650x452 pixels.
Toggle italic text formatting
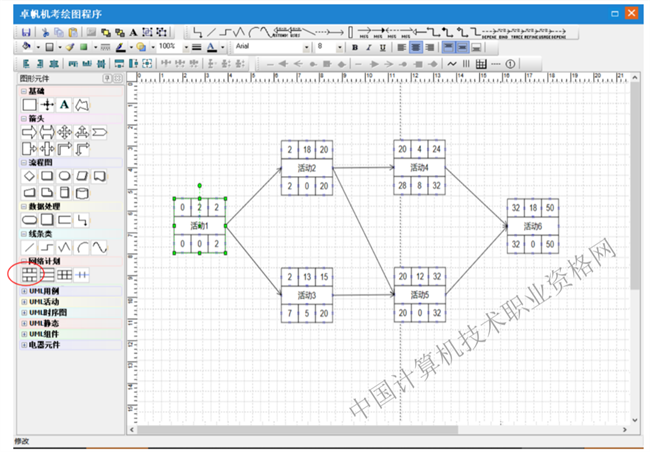(368, 47)
